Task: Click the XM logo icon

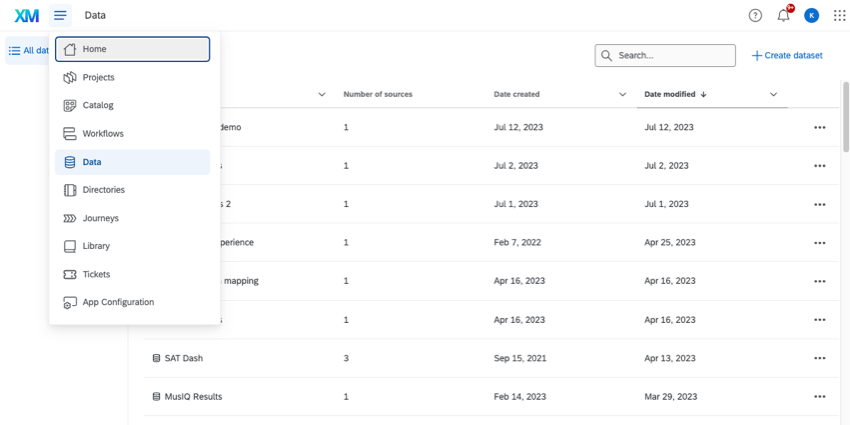Action: (x=27, y=15)
